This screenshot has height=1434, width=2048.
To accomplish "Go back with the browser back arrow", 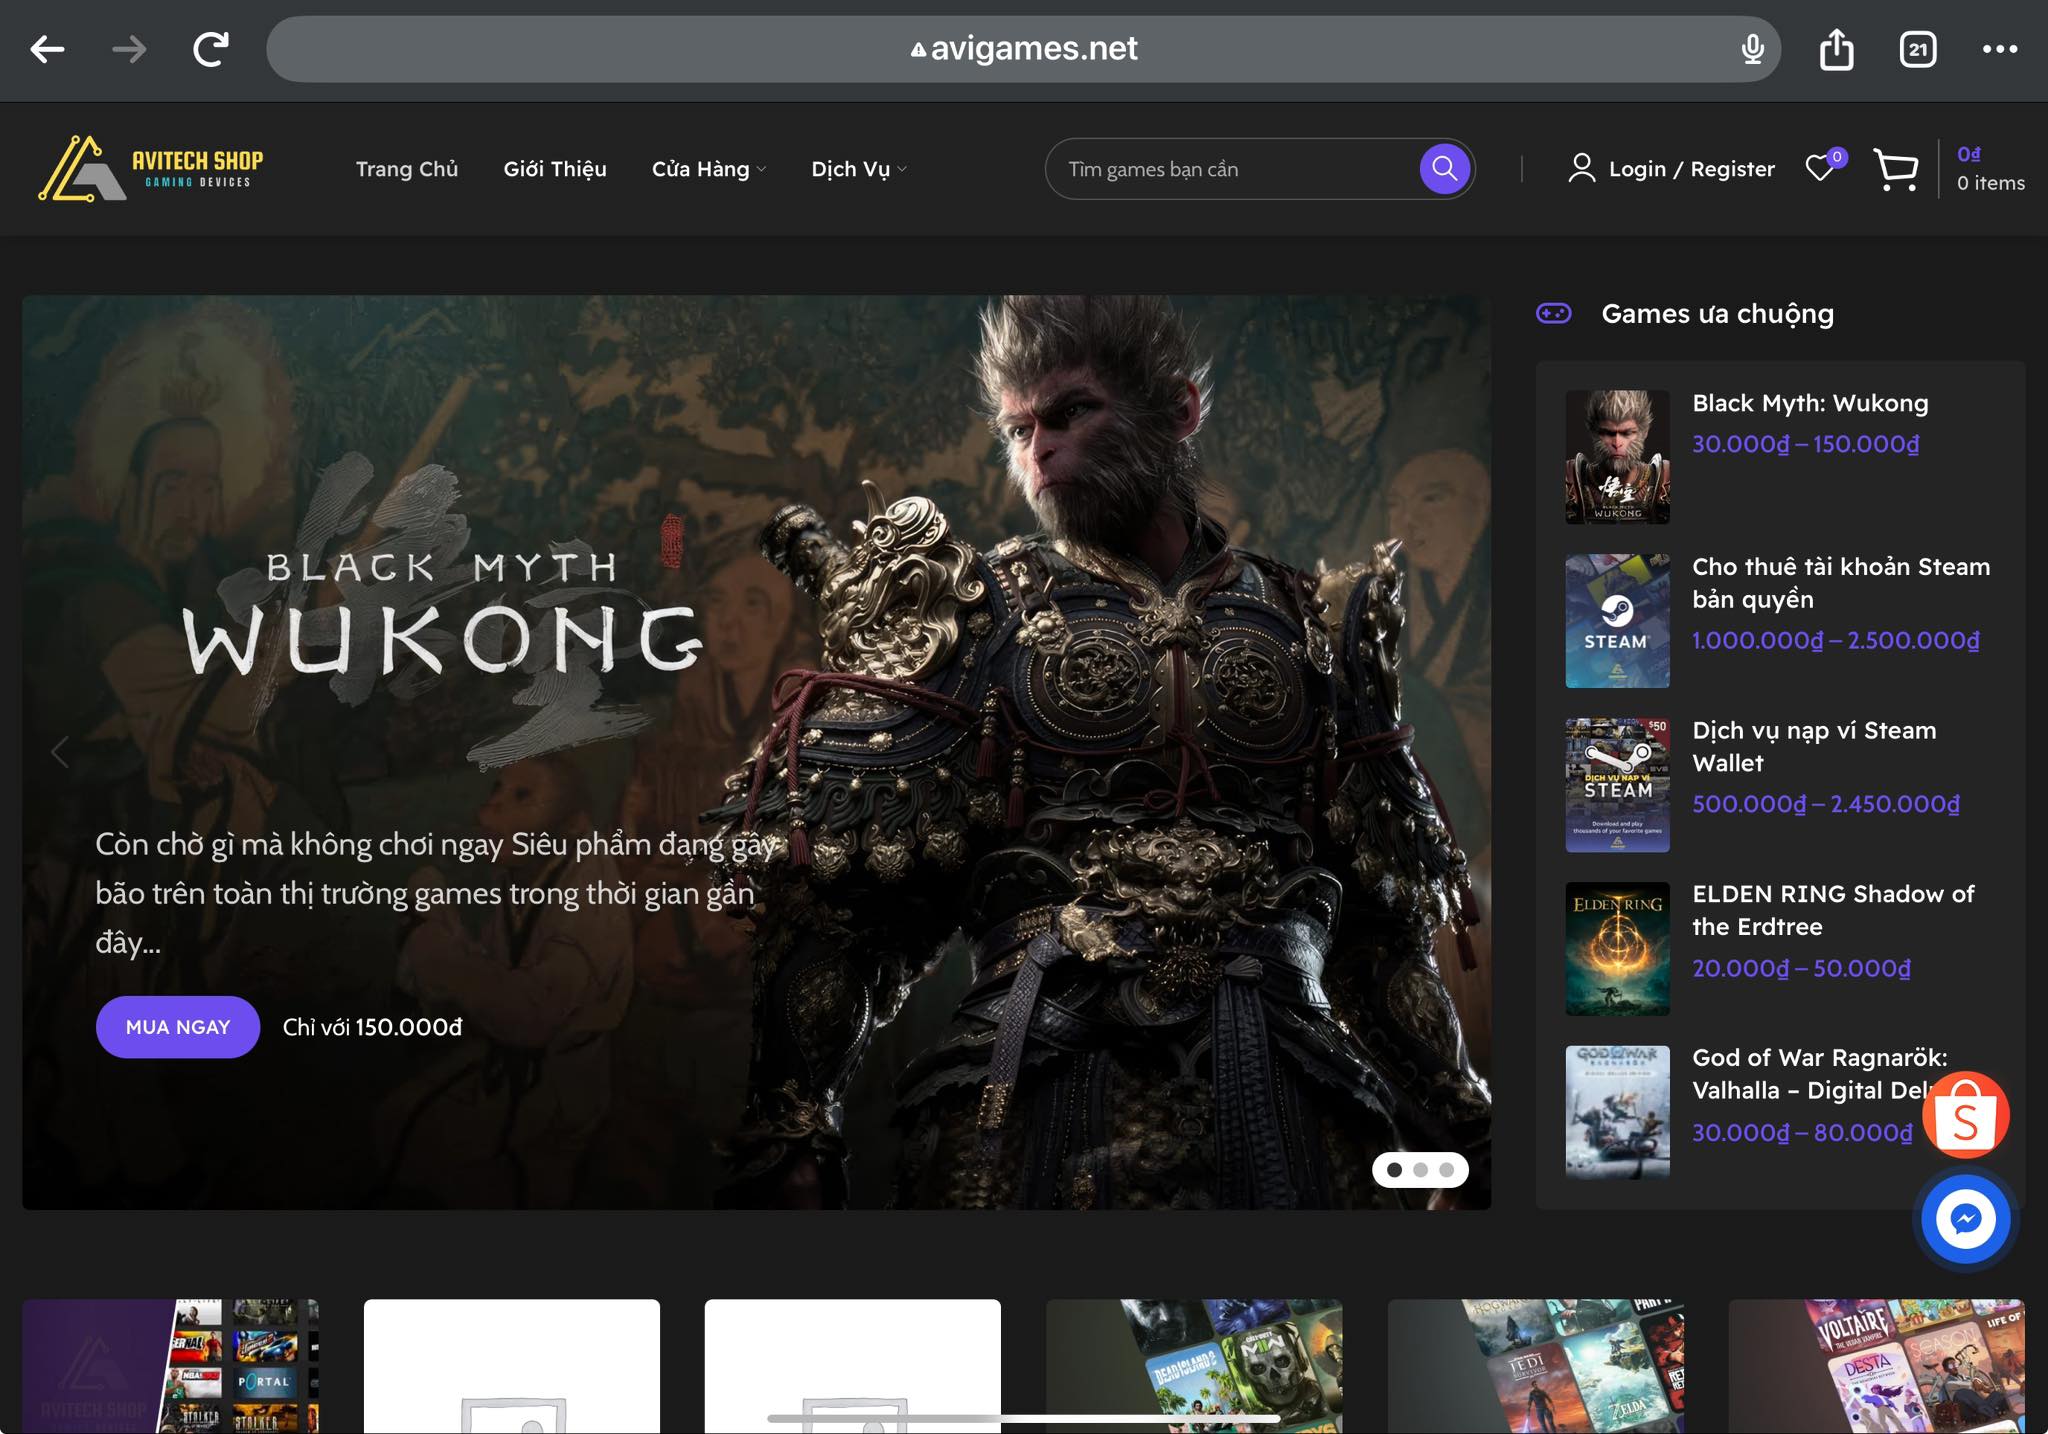I will tap(47, 49).
